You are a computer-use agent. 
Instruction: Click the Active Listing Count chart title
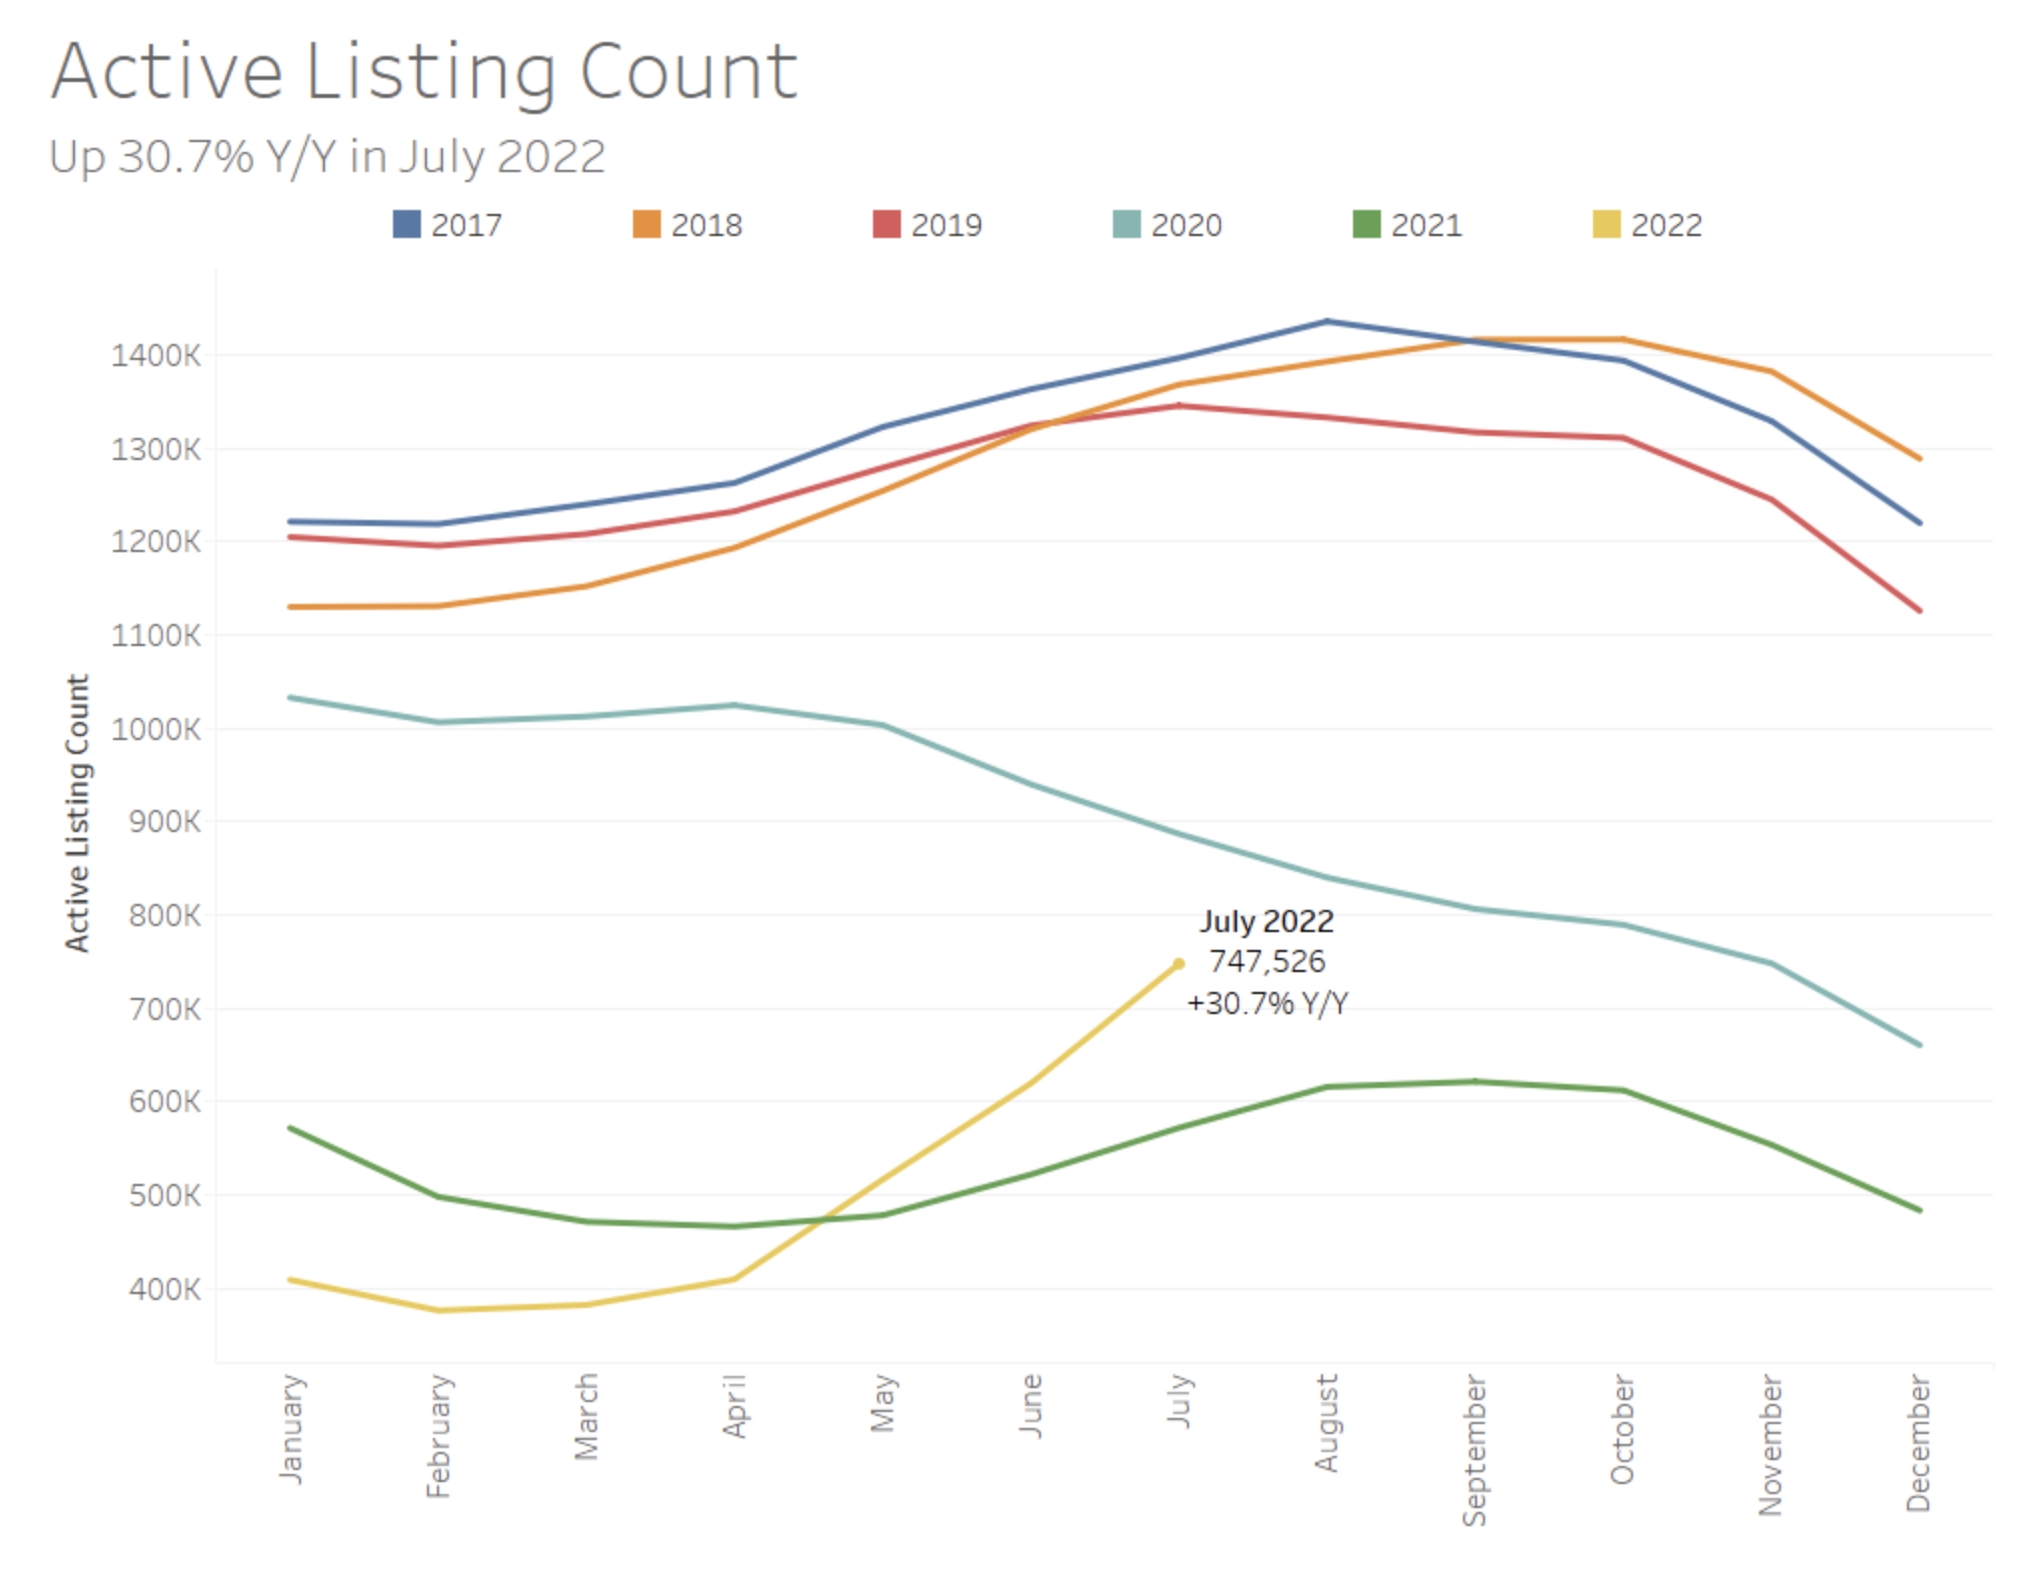pos(424,72)
